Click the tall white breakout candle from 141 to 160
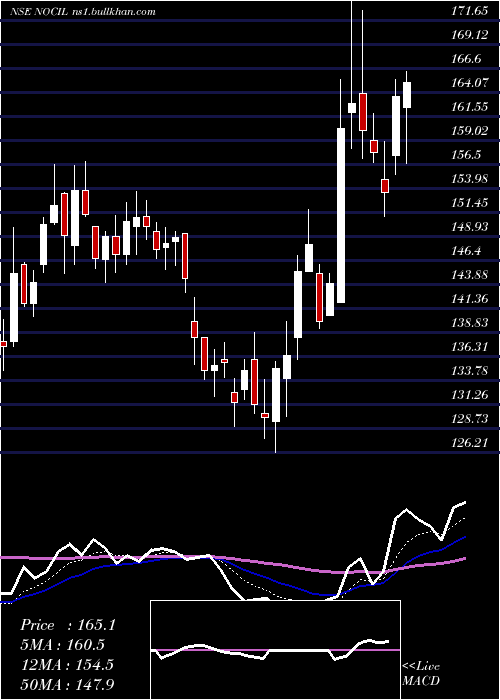 [341, 216]
